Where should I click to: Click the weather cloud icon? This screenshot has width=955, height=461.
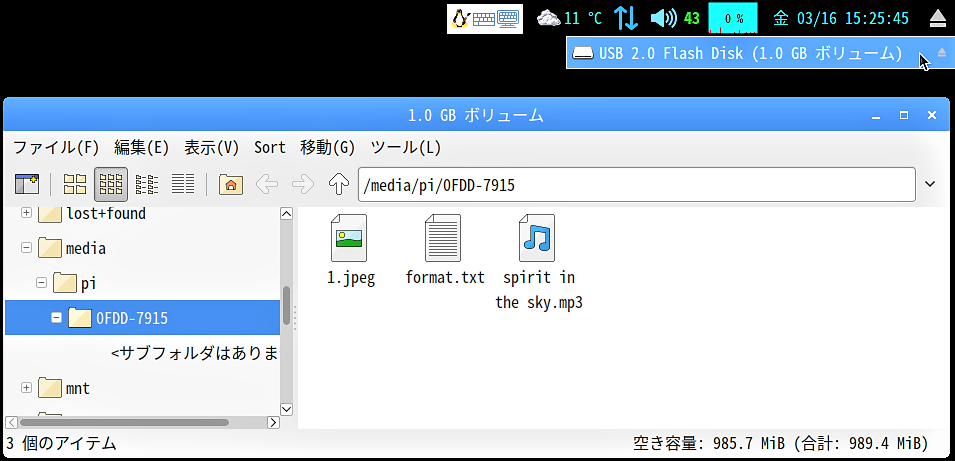(x=548, y=18)
